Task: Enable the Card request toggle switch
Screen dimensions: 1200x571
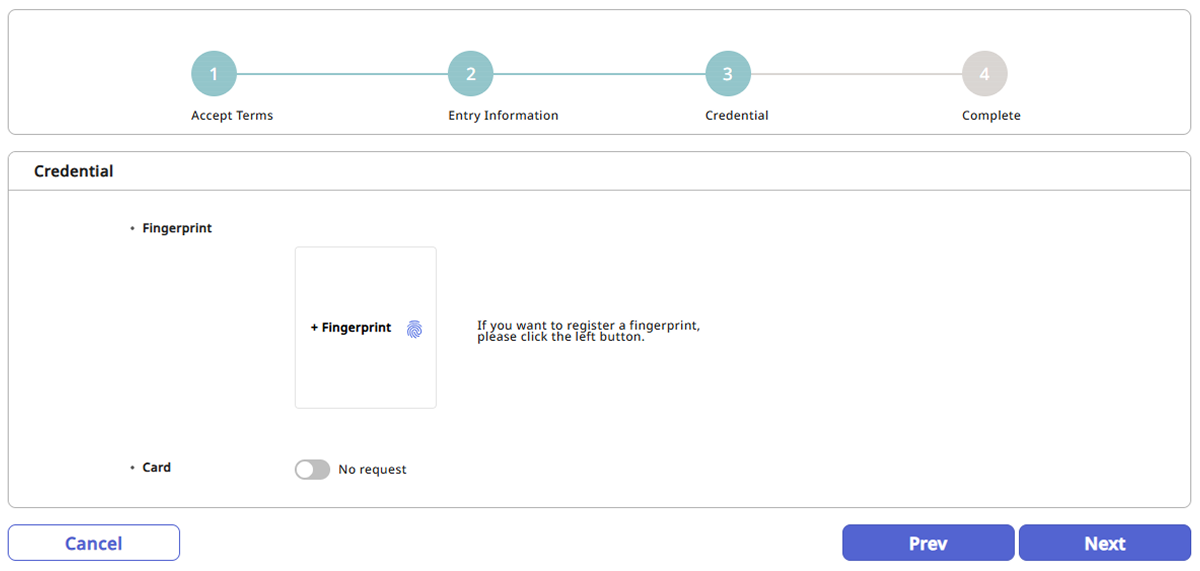Action: point(312,469)
